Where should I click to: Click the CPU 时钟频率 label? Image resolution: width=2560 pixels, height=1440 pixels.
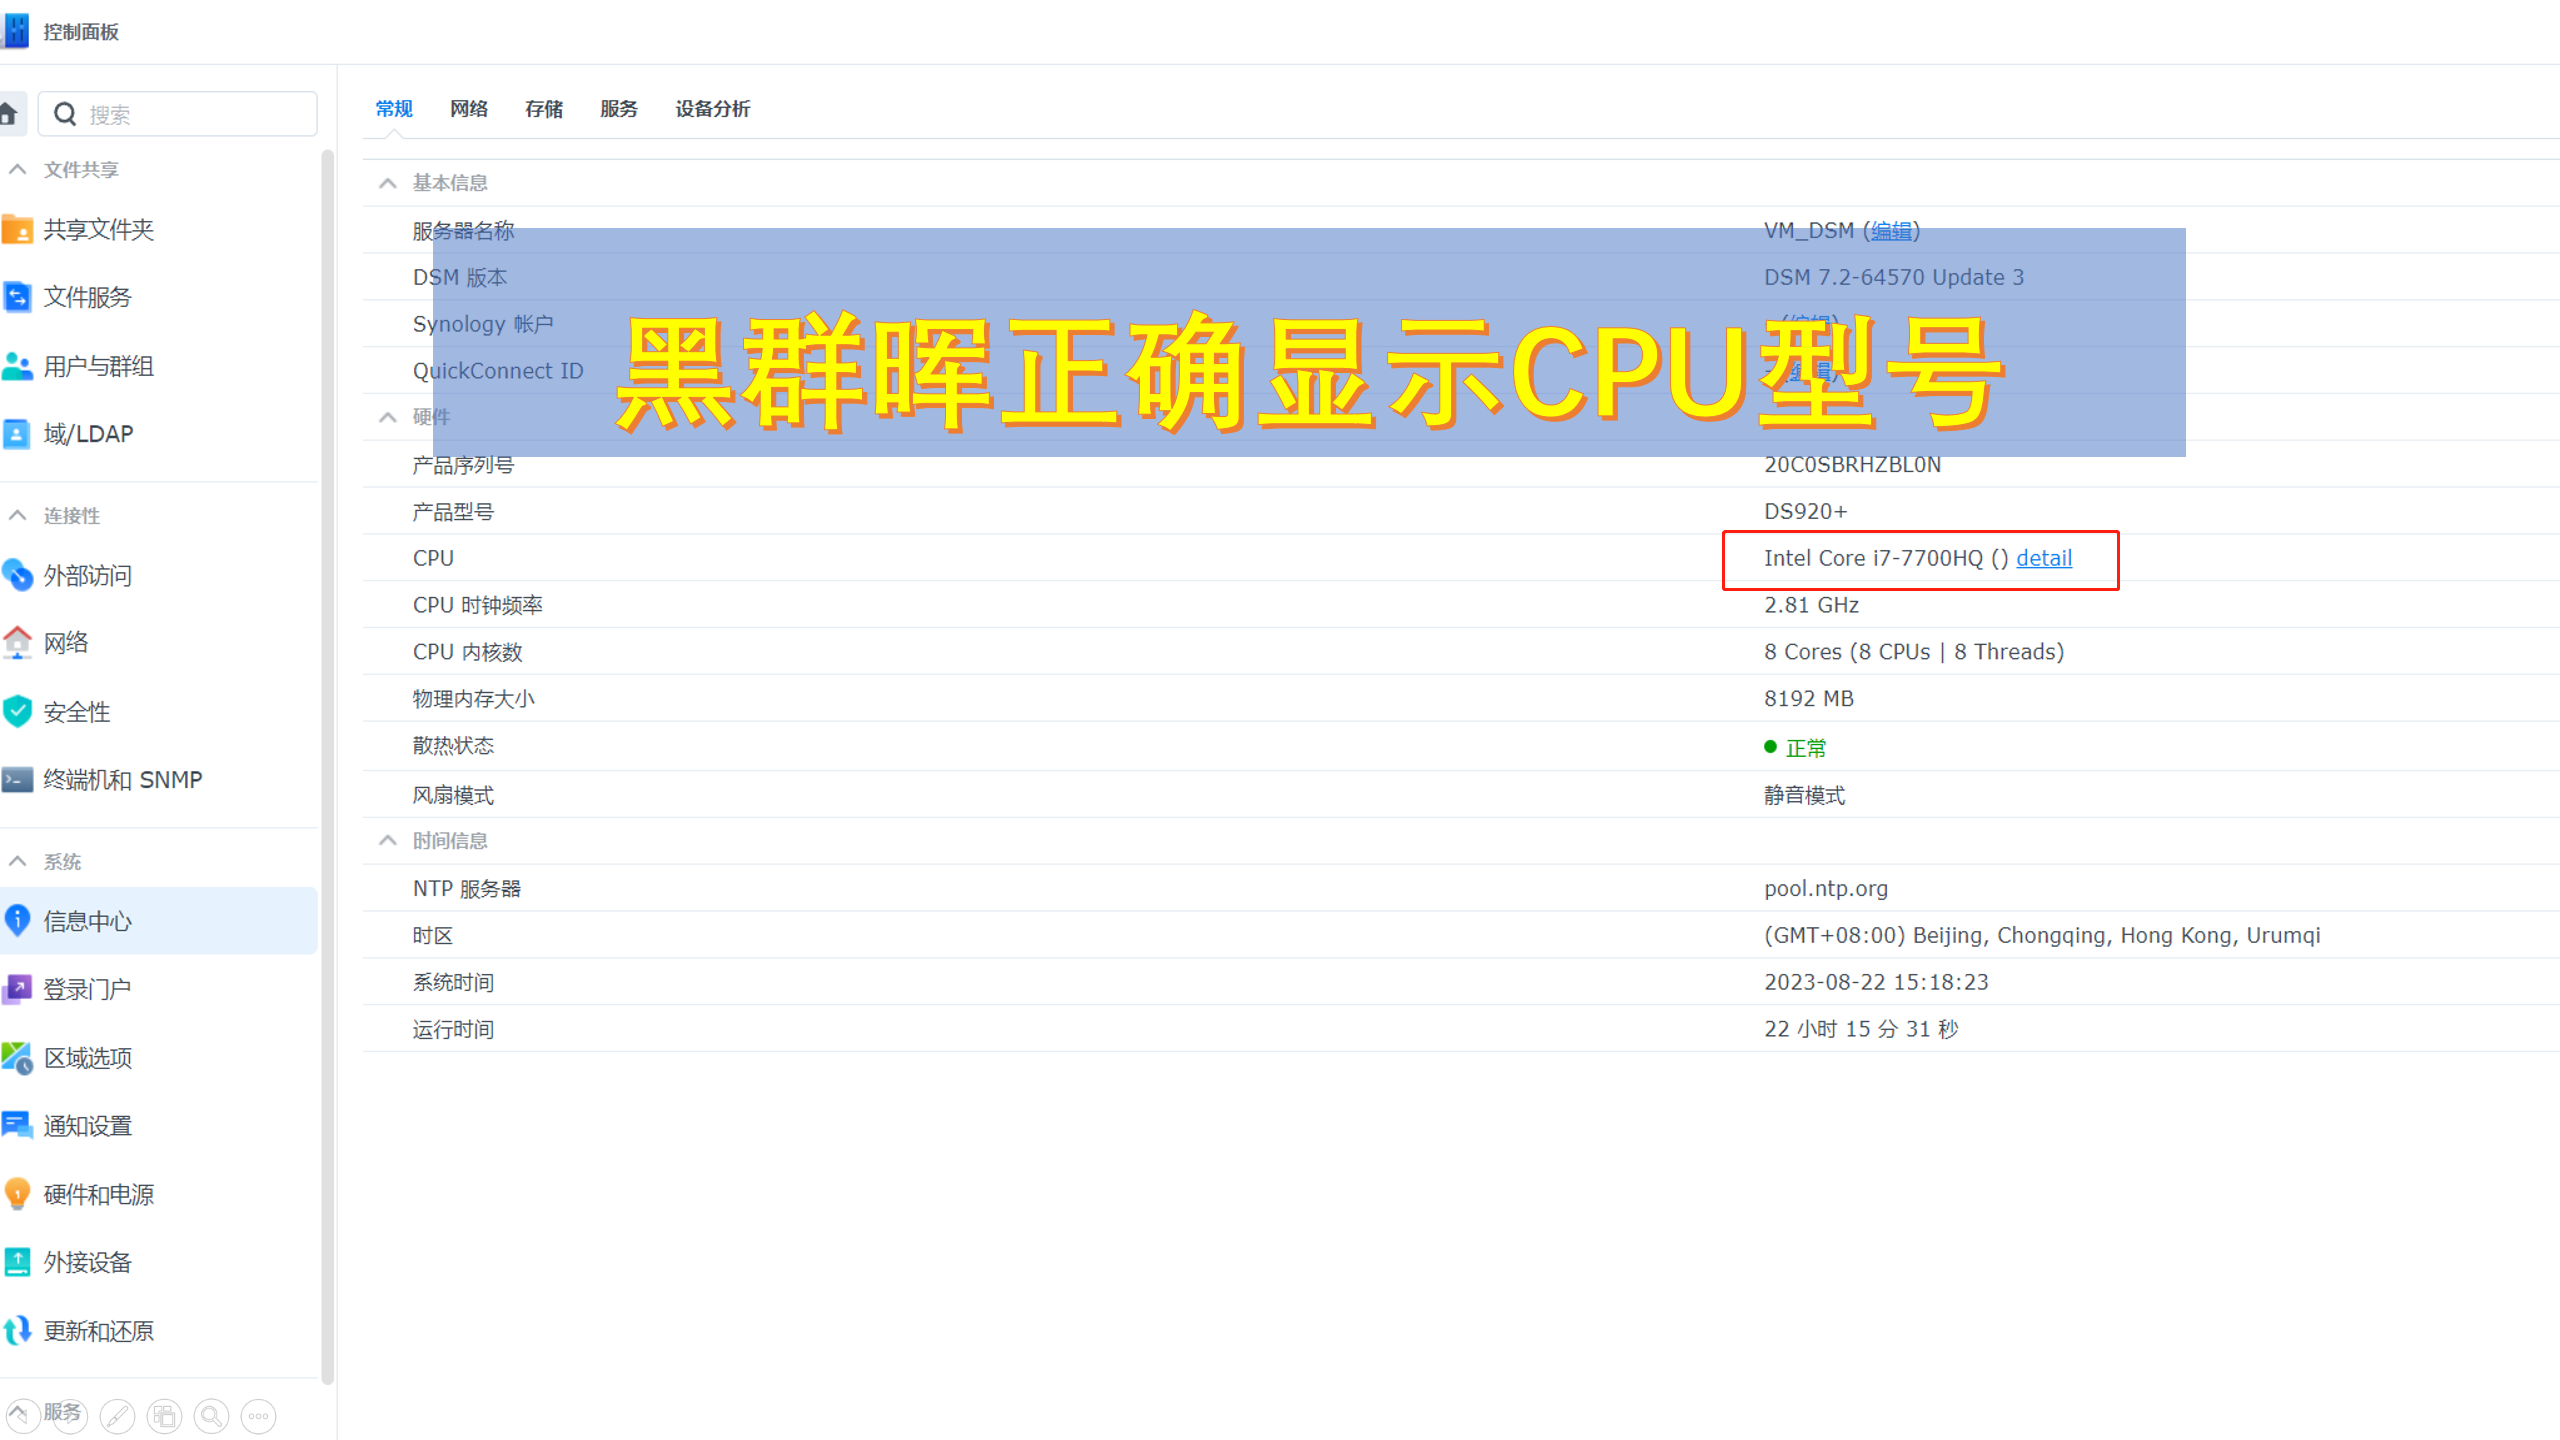478,605
